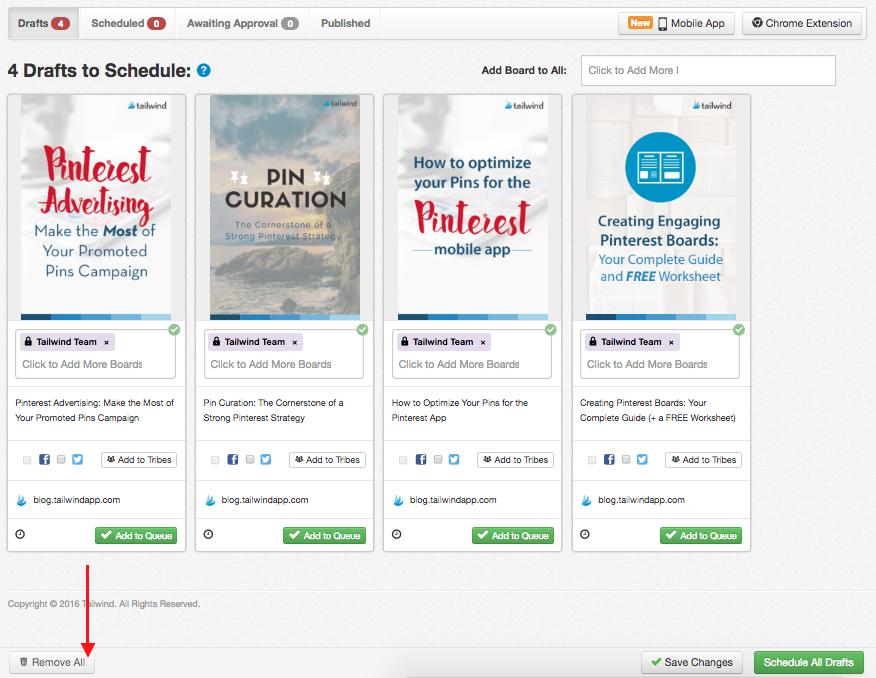876x678 pixels.
Task: Click Schedule All Drafts button
Action: (808, 662)
